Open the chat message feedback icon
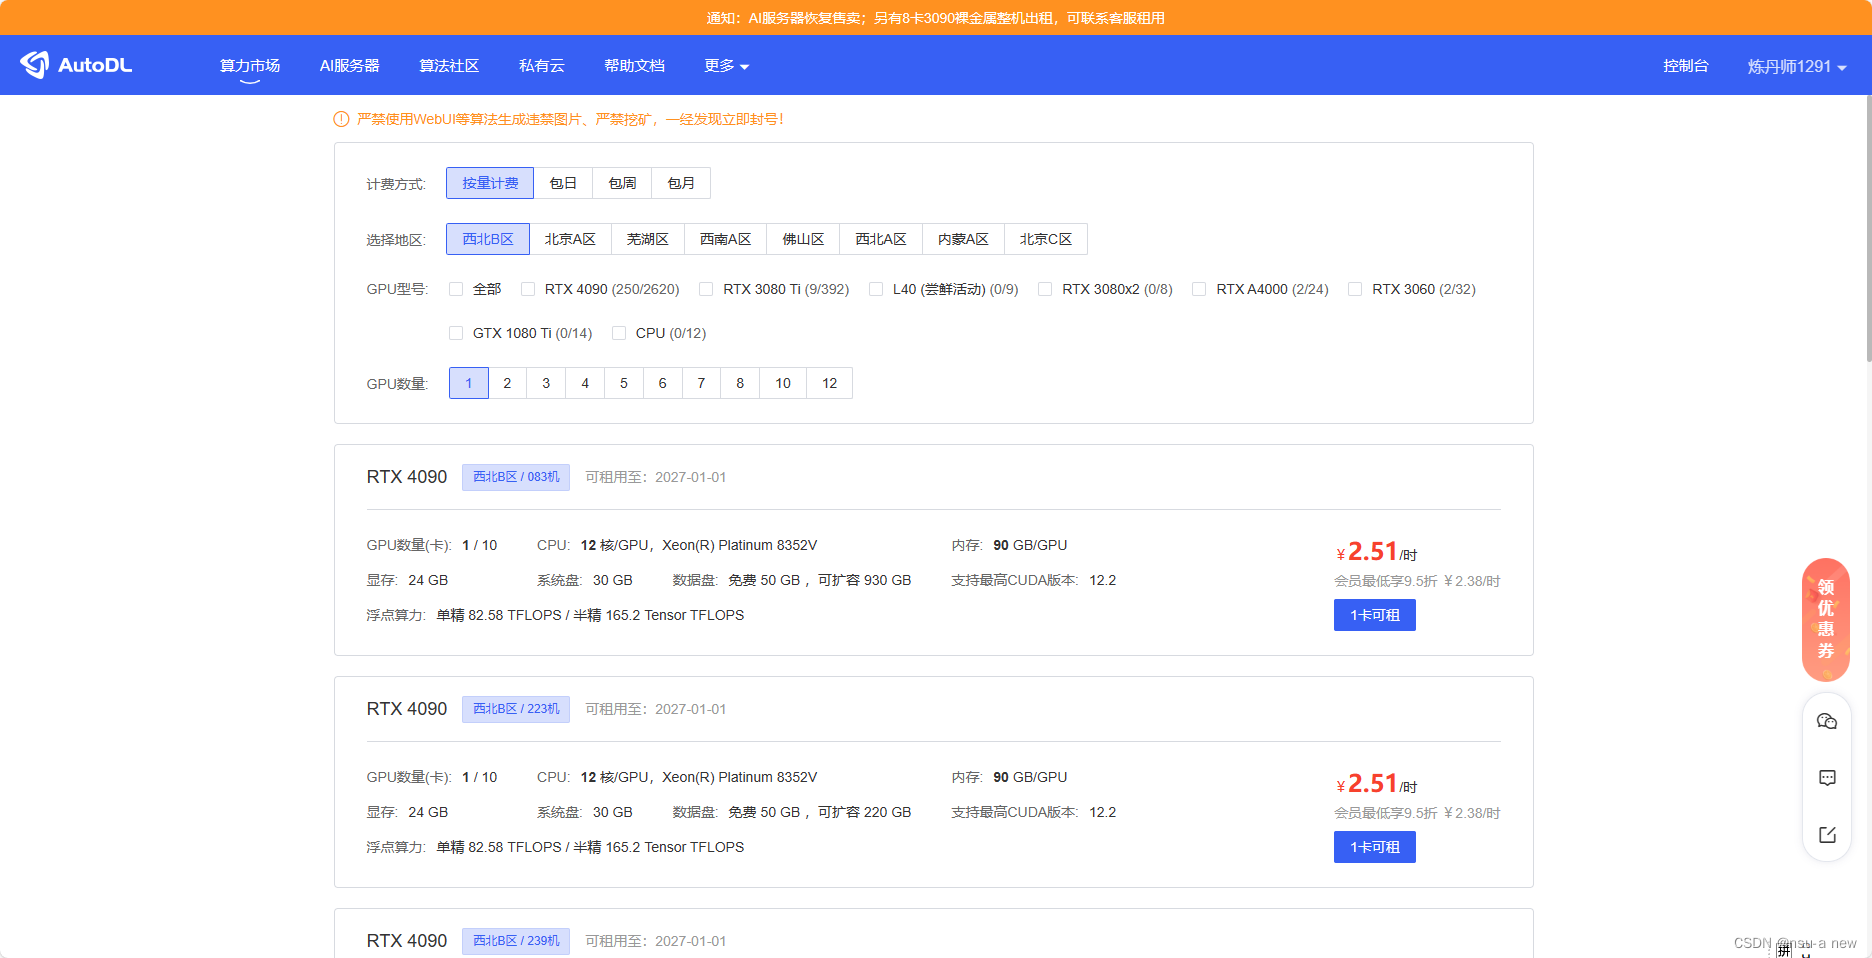 click(x=1827, y=778)
